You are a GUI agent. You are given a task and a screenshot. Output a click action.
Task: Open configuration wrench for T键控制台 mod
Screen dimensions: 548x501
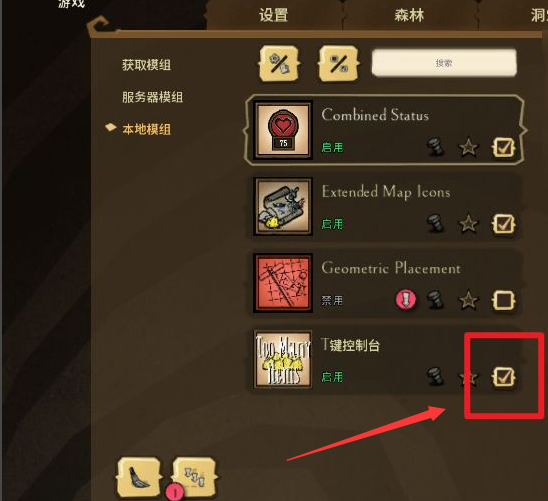tap(435, 377)
